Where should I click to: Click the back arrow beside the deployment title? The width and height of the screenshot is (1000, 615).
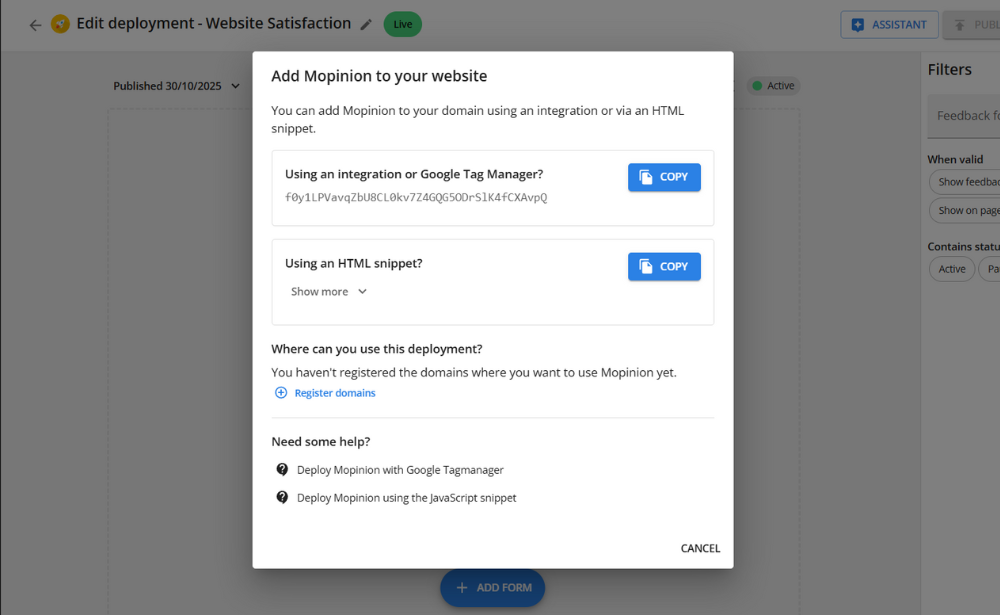(x=35, y=23)
